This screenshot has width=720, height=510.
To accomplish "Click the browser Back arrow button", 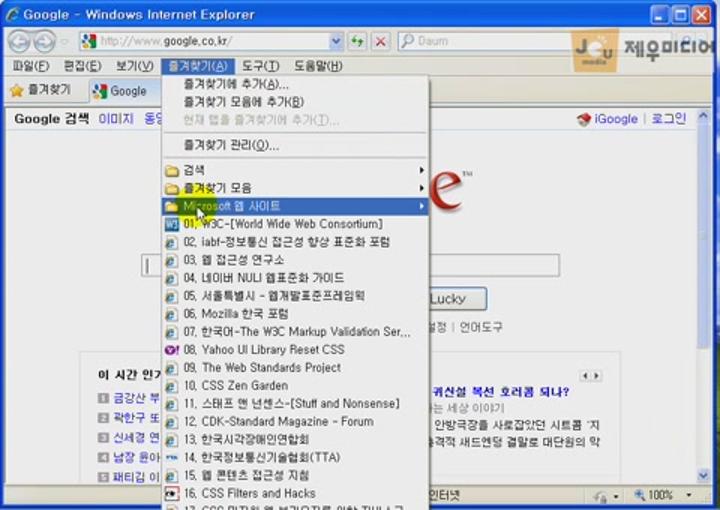I will tap(20, 42).
